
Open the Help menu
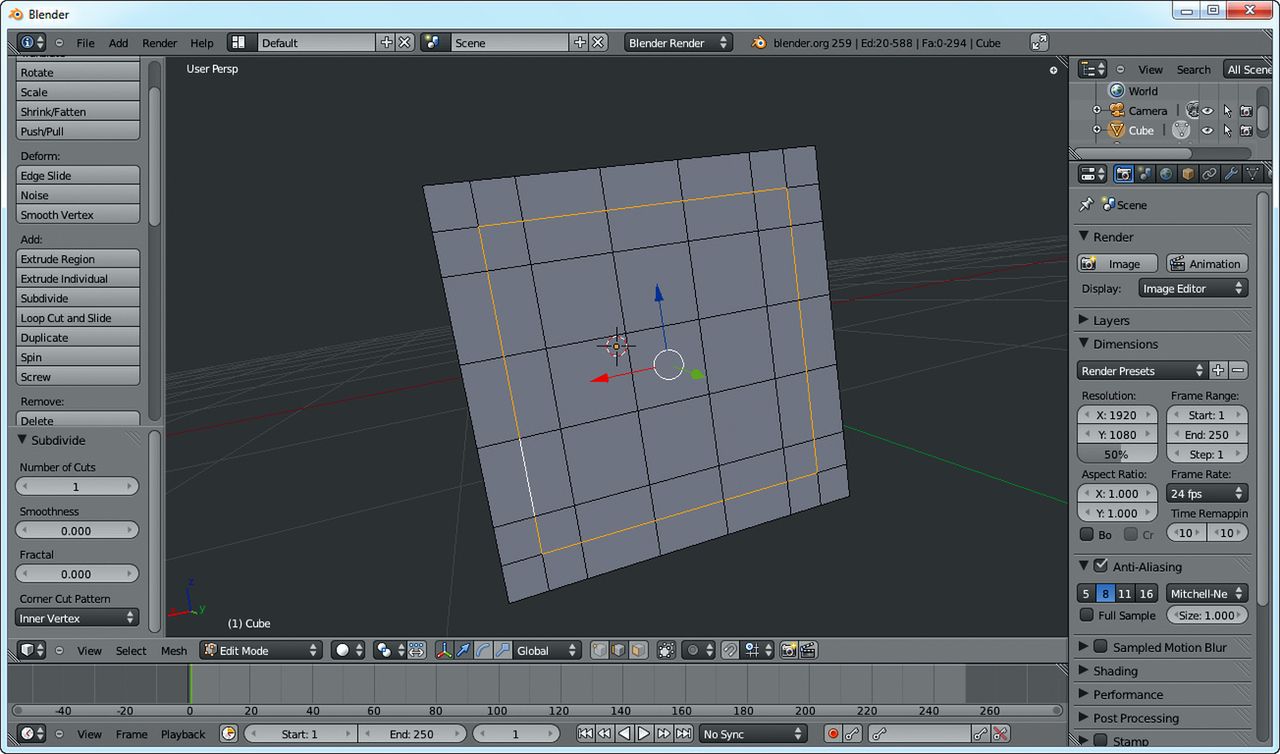tap(202, 43)
